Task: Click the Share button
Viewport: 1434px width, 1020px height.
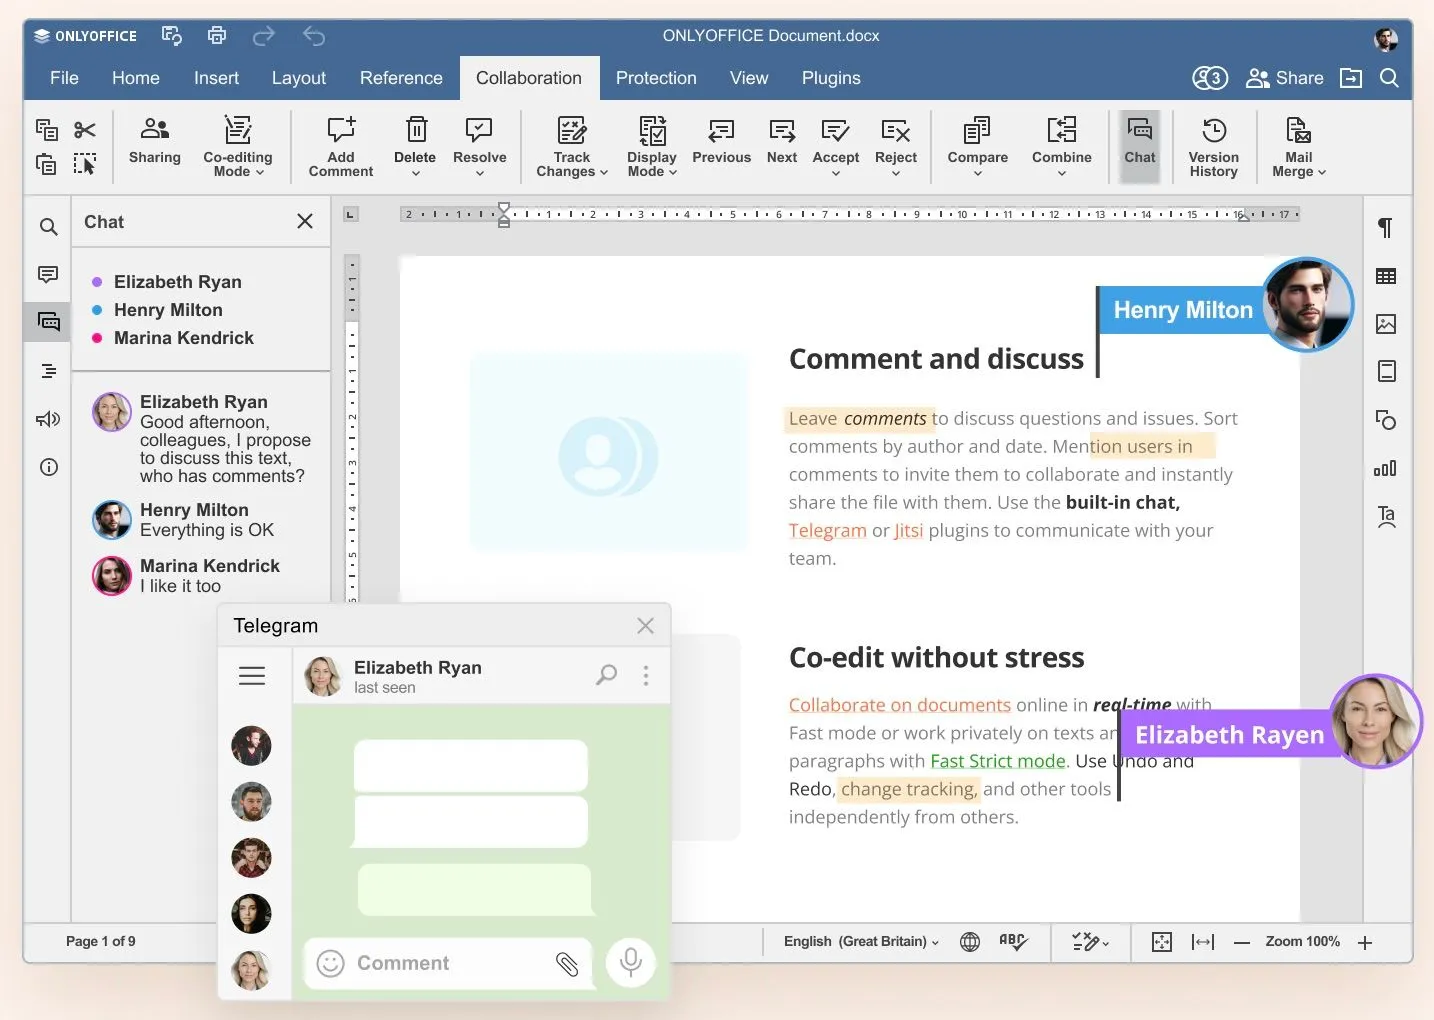Action: (1285, 78)
